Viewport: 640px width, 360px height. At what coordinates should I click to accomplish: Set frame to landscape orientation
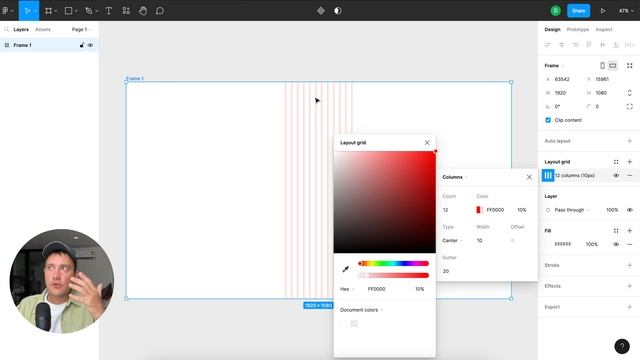click(613, 65)
